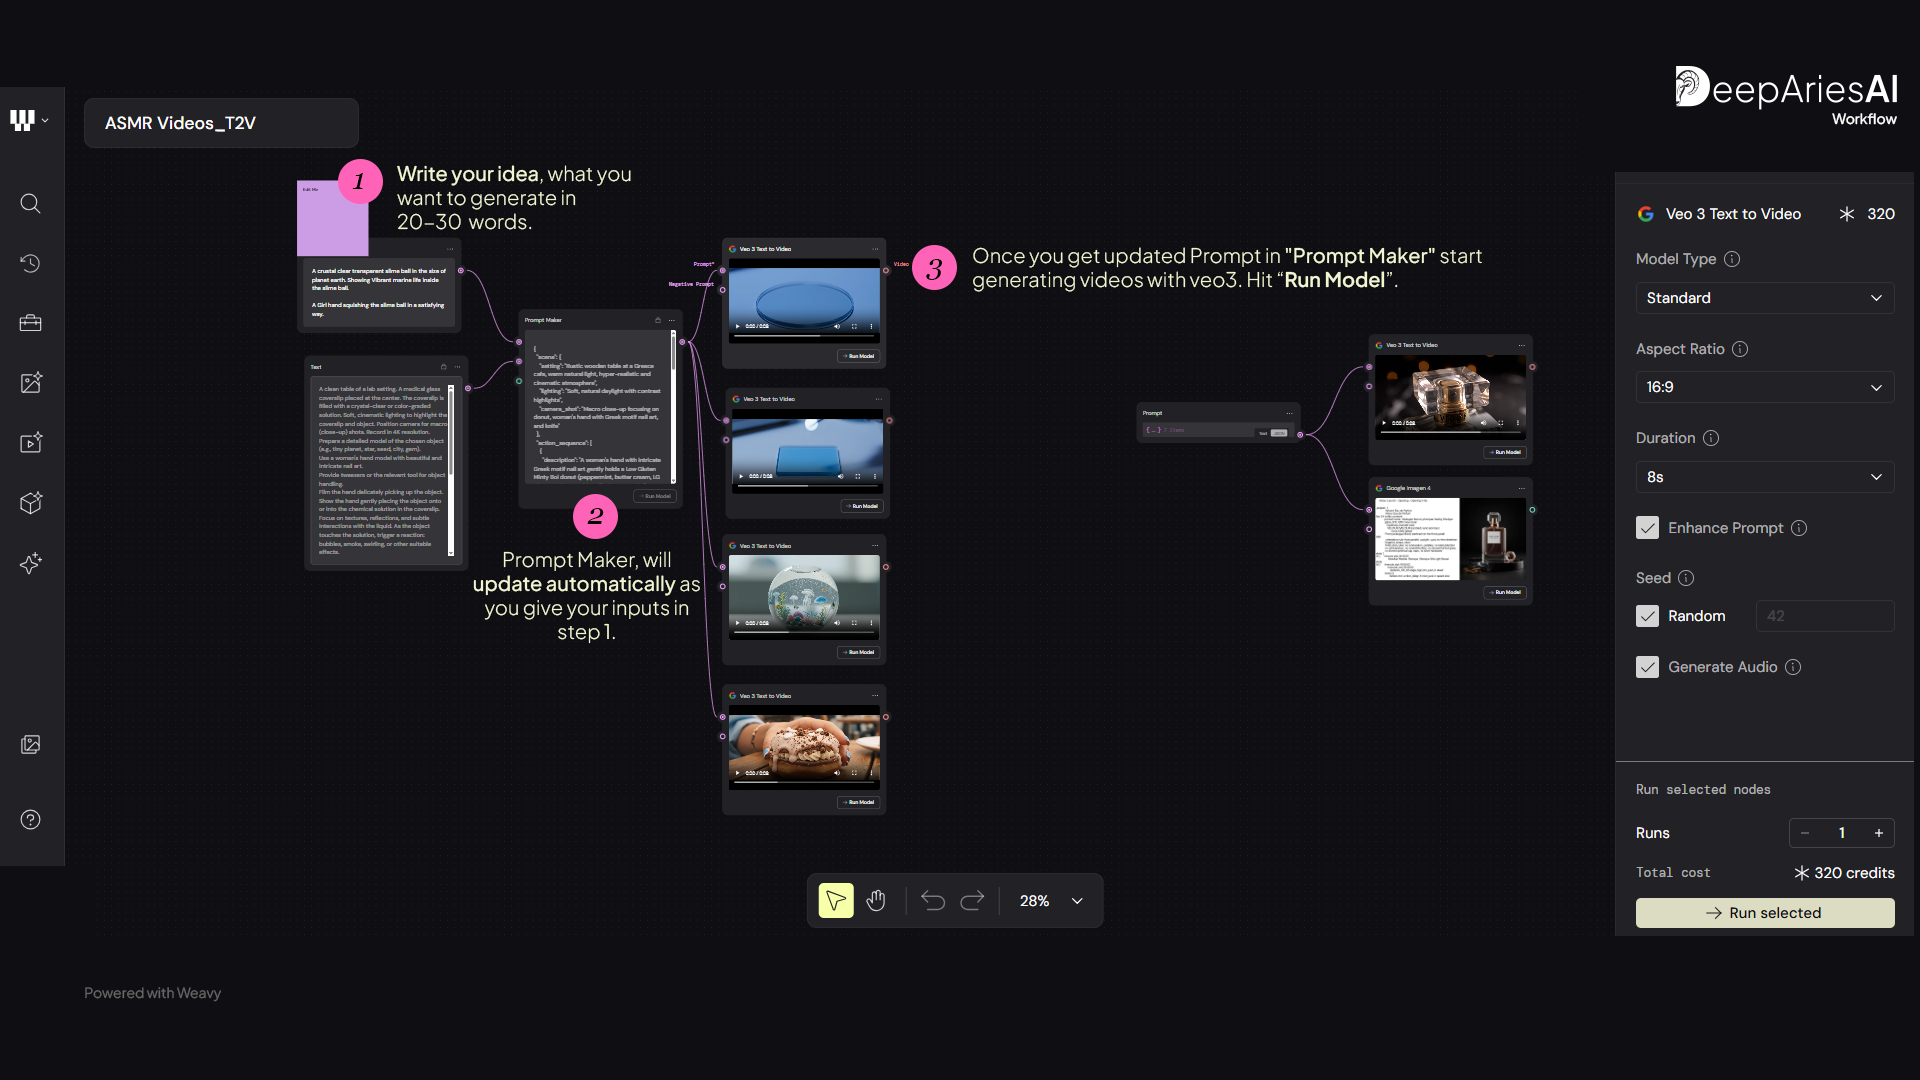
Task: Open the help question mark icon
Action: pyautogui.click(x=30, y=820)
